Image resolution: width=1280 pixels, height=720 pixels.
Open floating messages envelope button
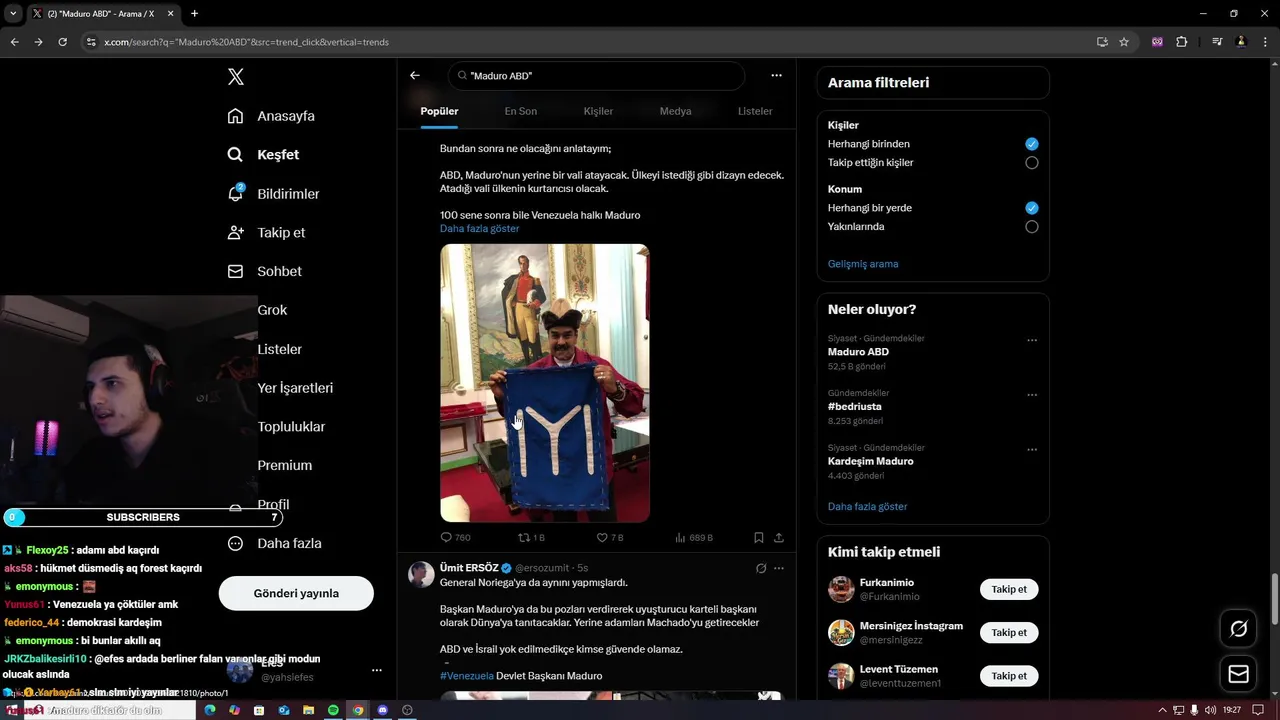tap(1238, 674)
